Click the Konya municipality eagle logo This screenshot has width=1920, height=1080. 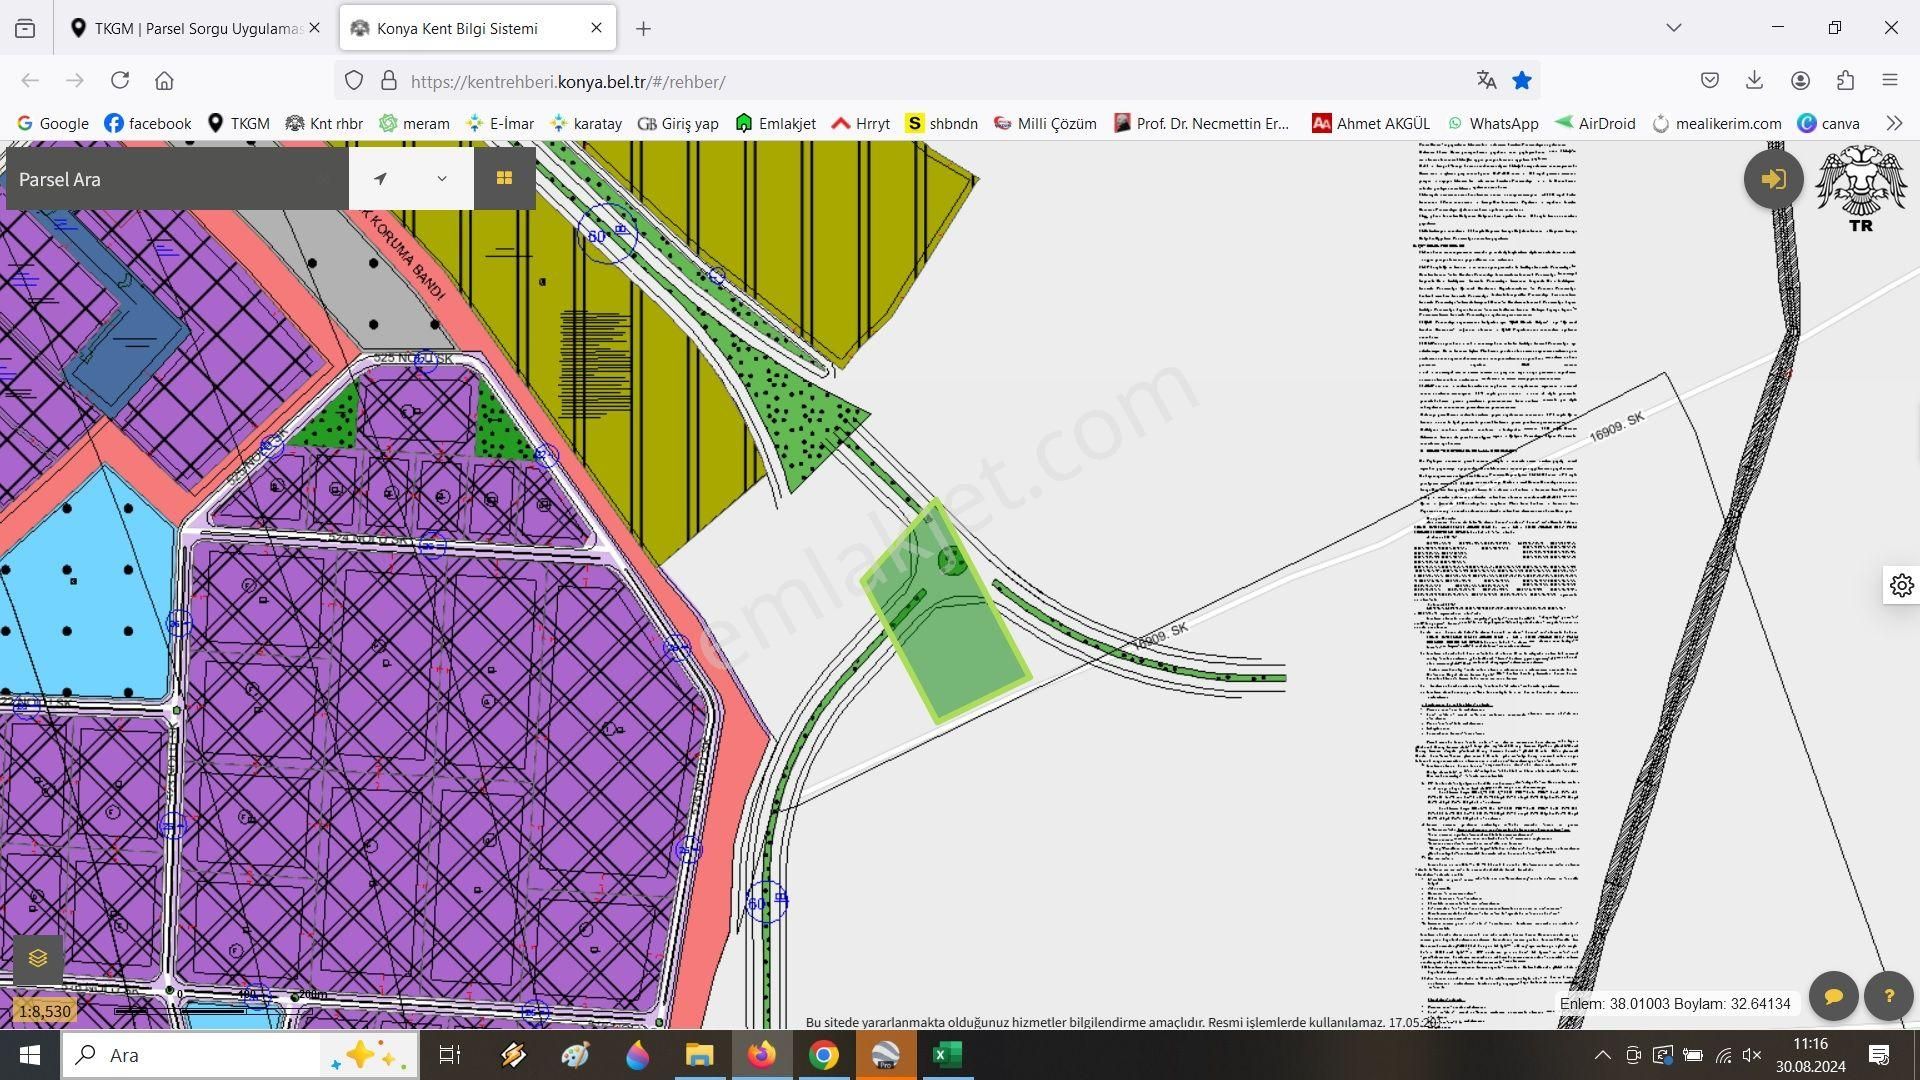pos(1860,188)
